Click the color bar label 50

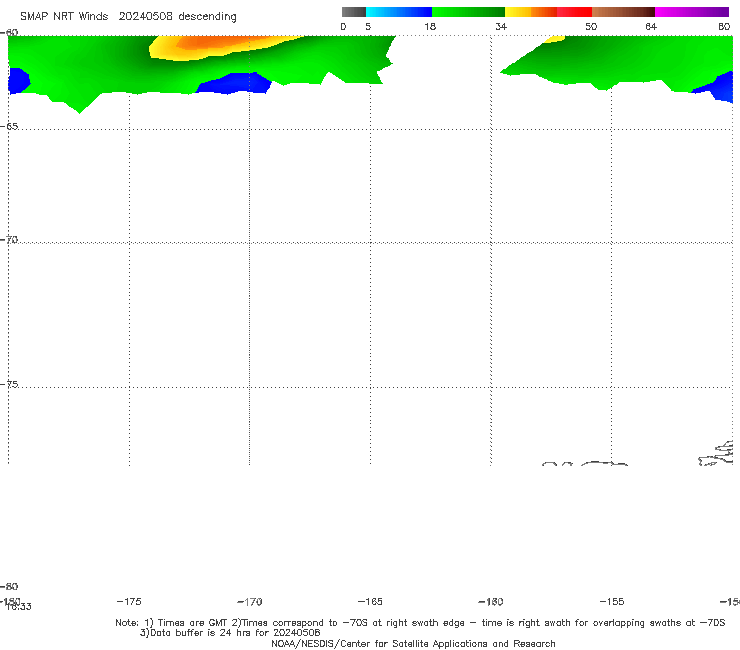[x=591, y=27]
